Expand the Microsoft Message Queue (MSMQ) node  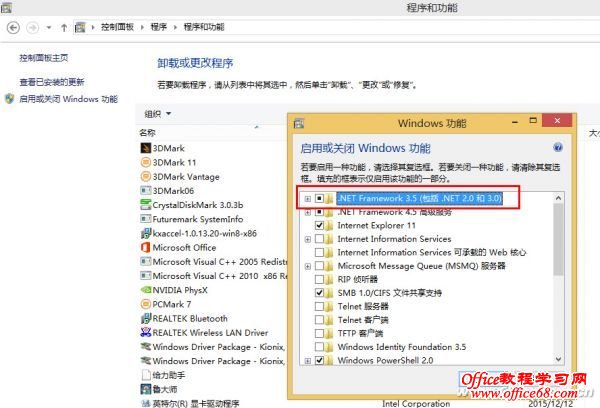(308, 266)
